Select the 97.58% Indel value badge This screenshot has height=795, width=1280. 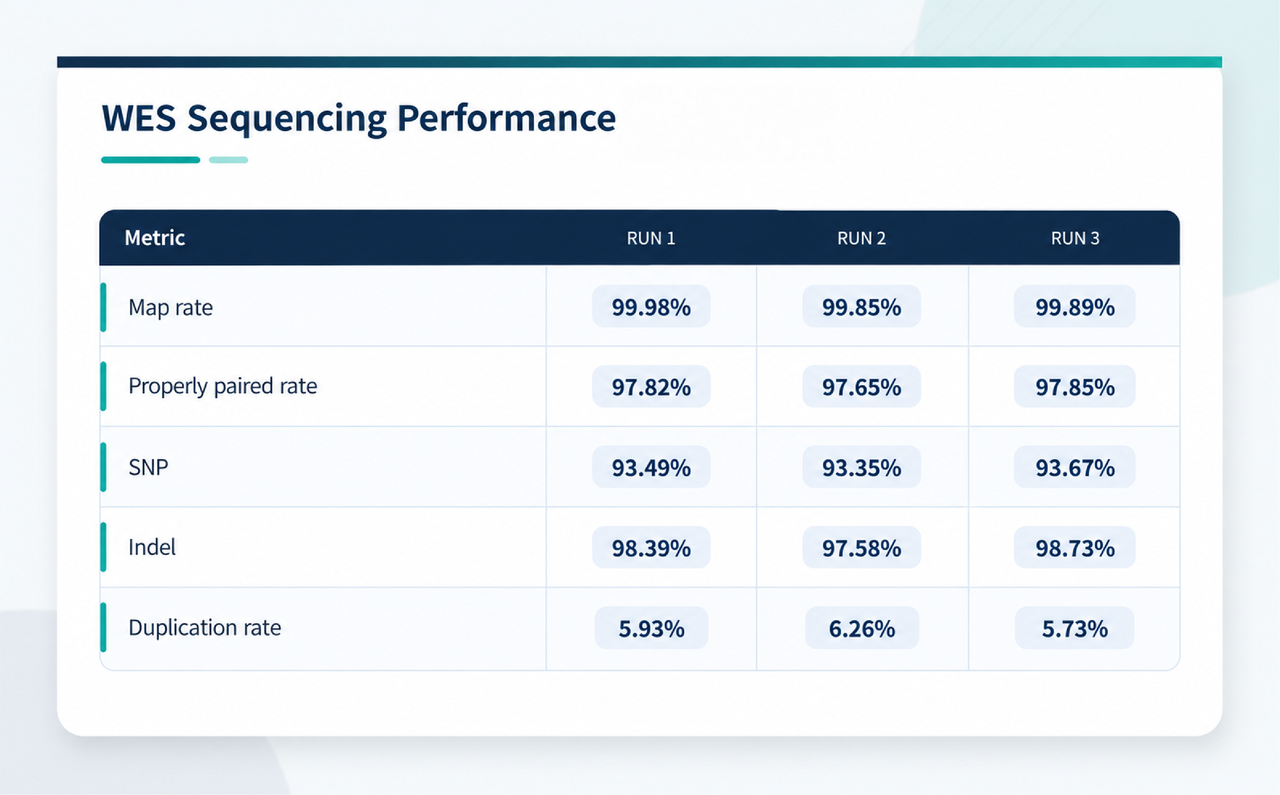[x=862, y=548]
